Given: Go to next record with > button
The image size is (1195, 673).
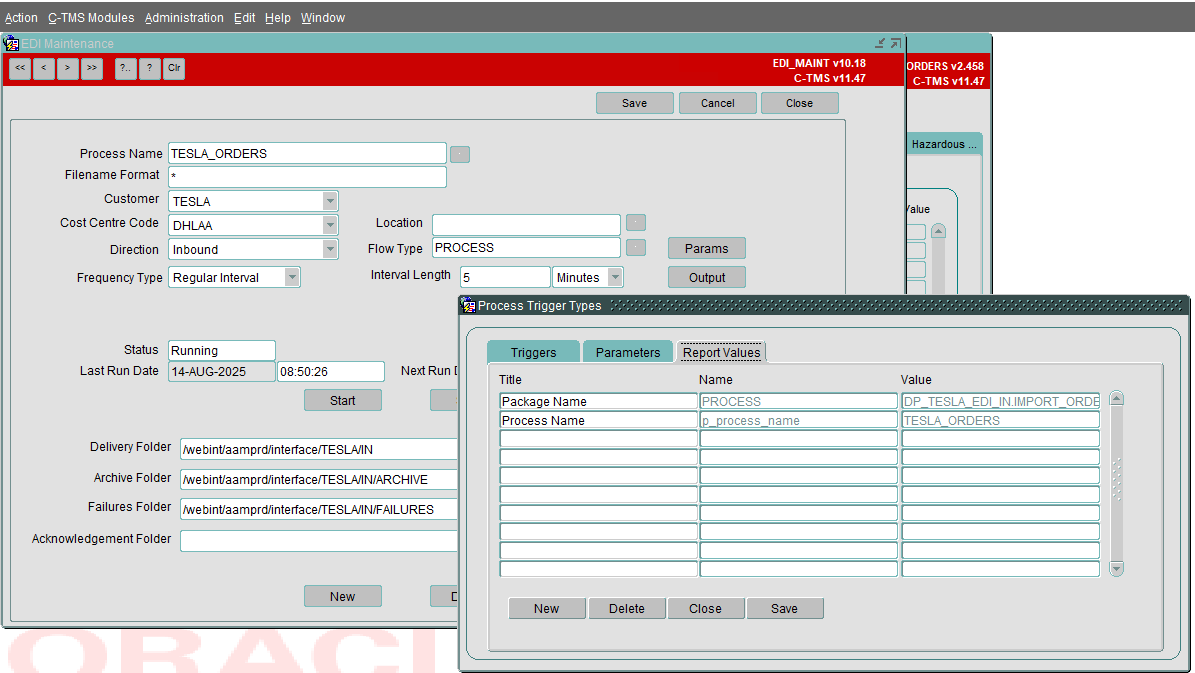Looking at the screenshot, I should coord(67,68).
